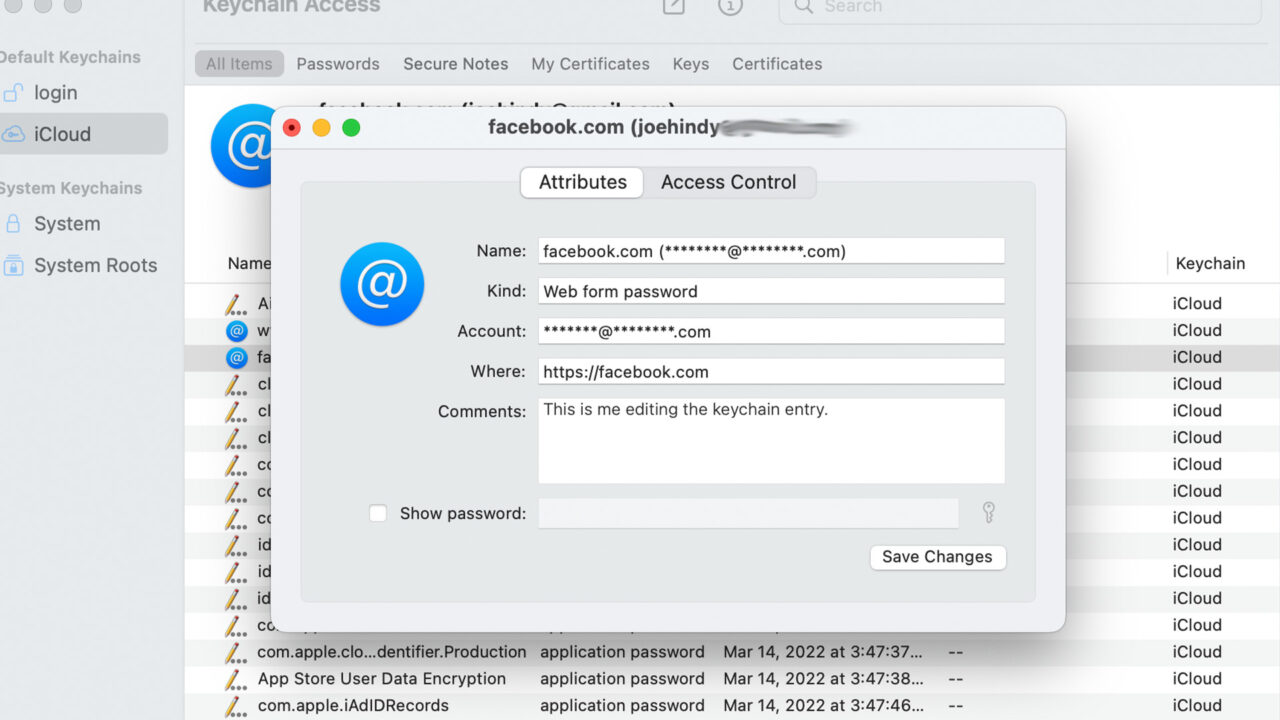Switch to the Access Control tab
The image size is (1280, 720).
(728, 182)
